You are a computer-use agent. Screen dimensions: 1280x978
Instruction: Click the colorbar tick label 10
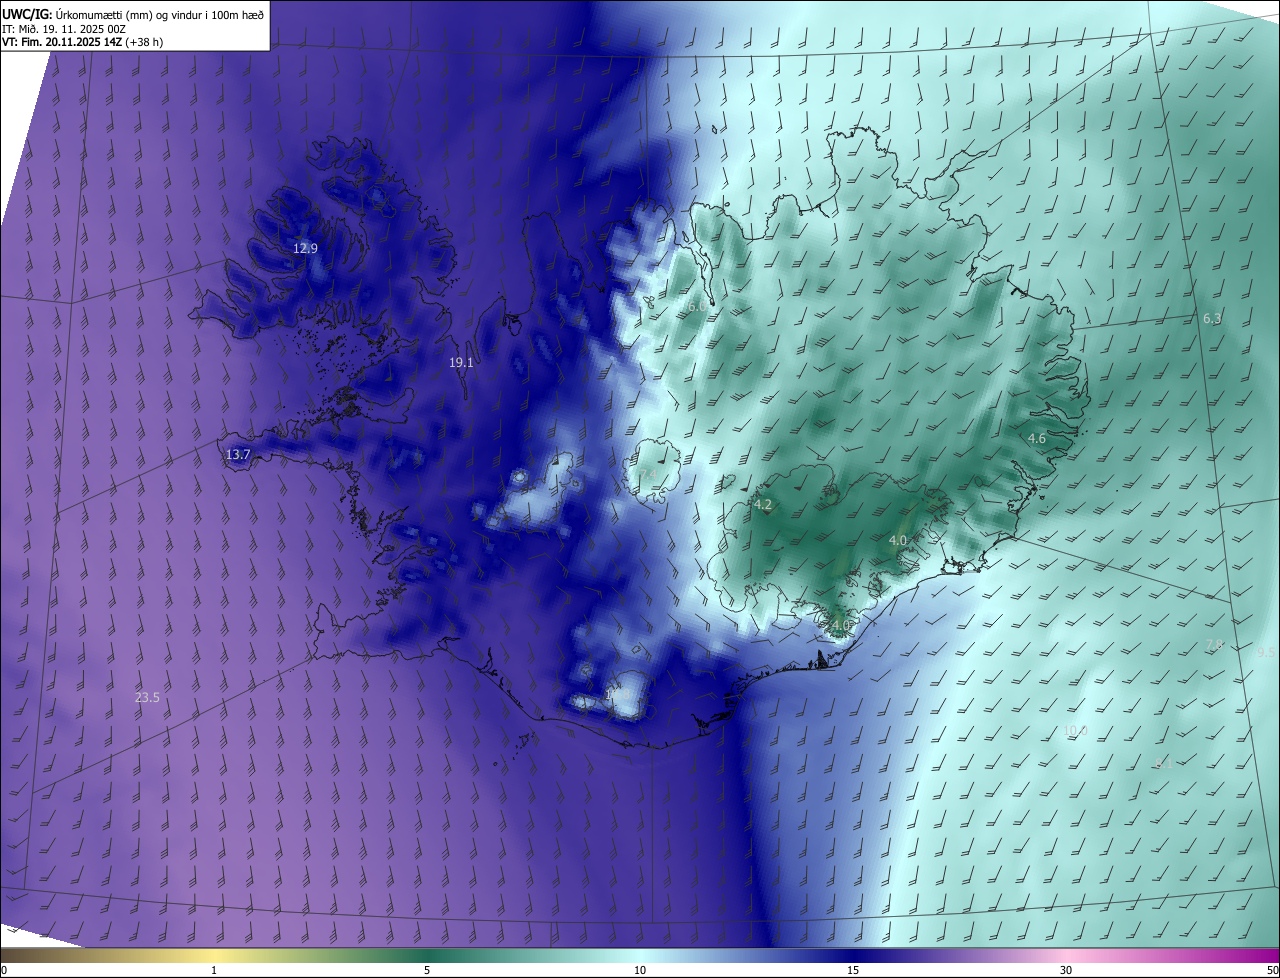coord(640,970)
